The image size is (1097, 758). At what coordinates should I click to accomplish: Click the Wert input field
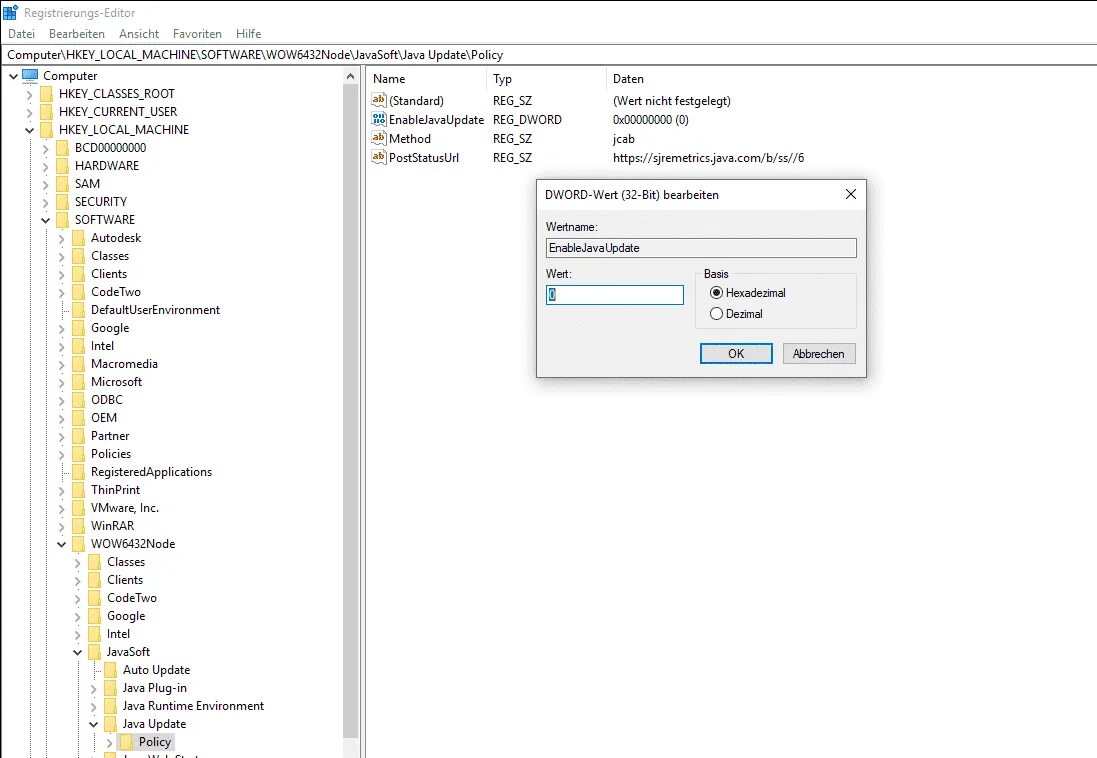[614, 295]
